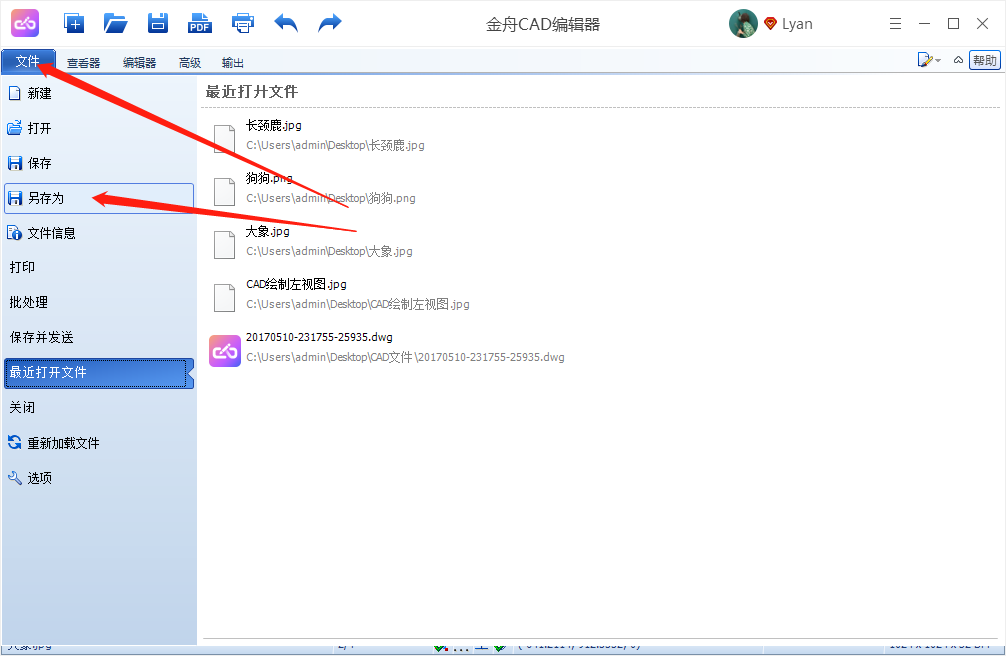The width and height of the screenshot is (1006, 656).
Task: Open a file using the folder toolbar icon
Action: point(115,22)
